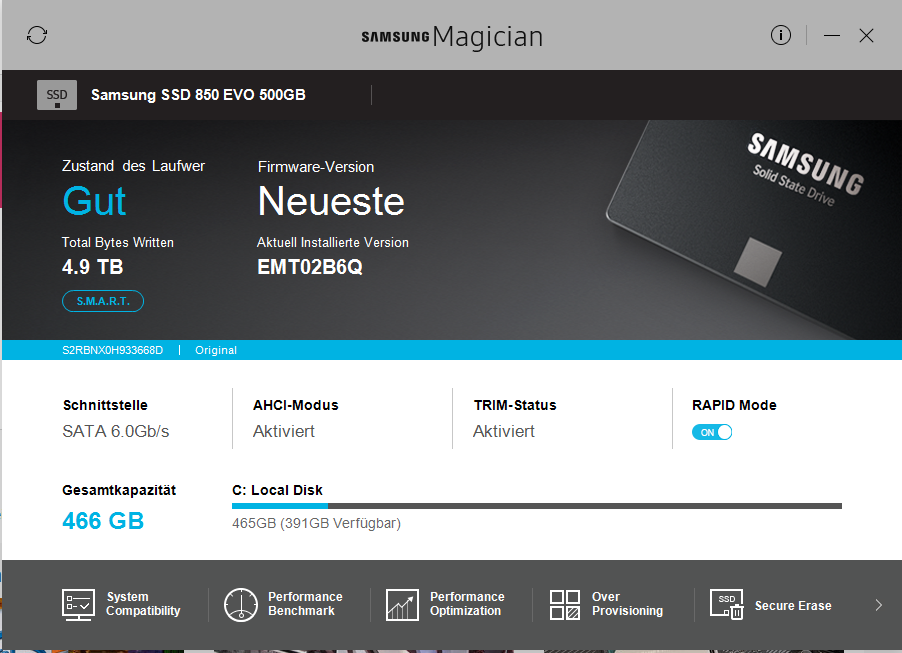902x653 pixels.
Task: Click the Original authenticity label
Action: point(216,350)
